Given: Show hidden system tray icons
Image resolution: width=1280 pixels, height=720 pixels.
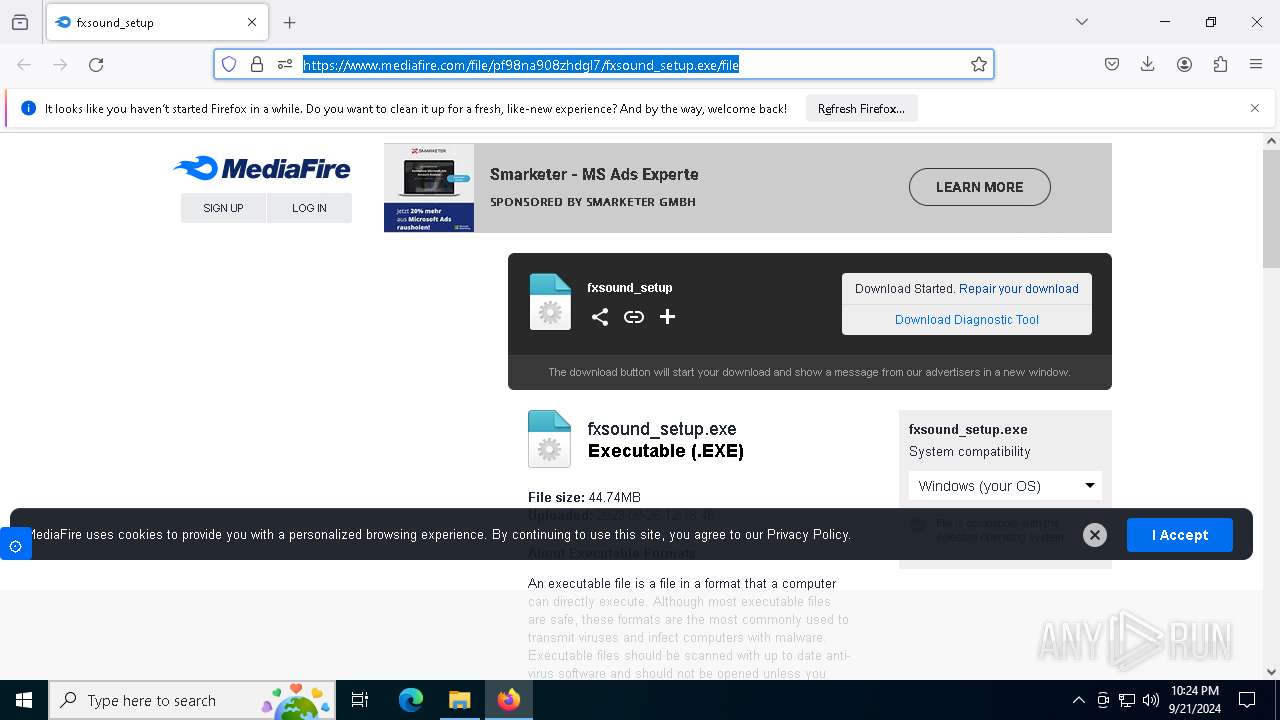Looking at the screenshot, I should point(1078,700).
